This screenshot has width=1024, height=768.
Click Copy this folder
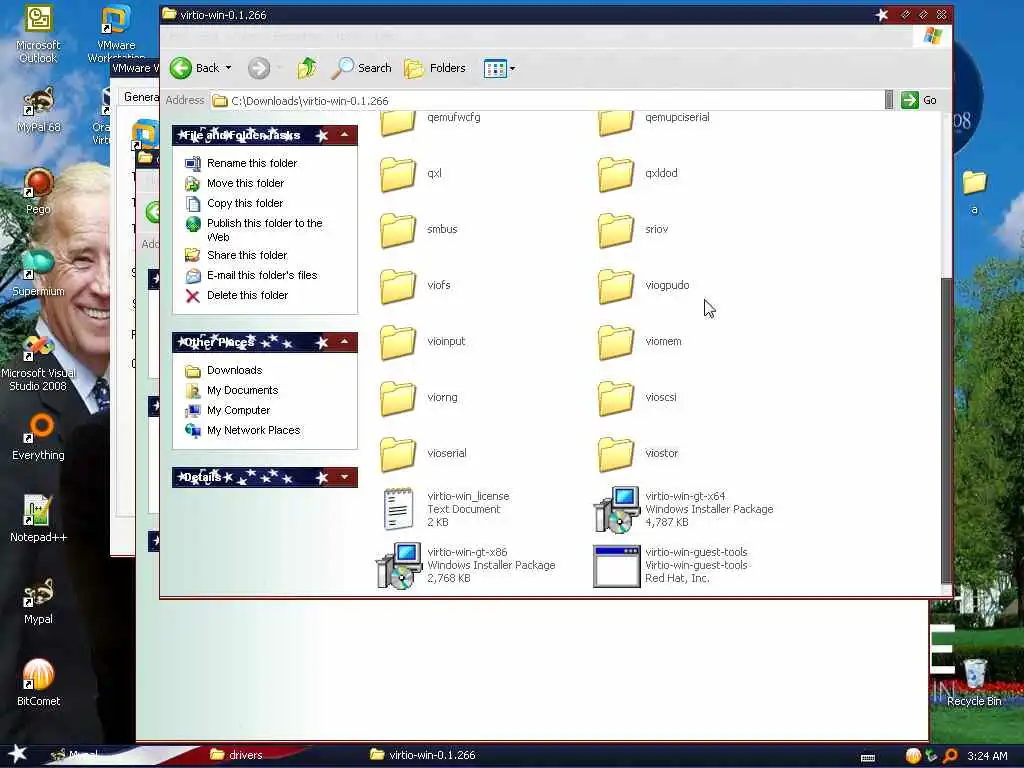tap(234, 203)
